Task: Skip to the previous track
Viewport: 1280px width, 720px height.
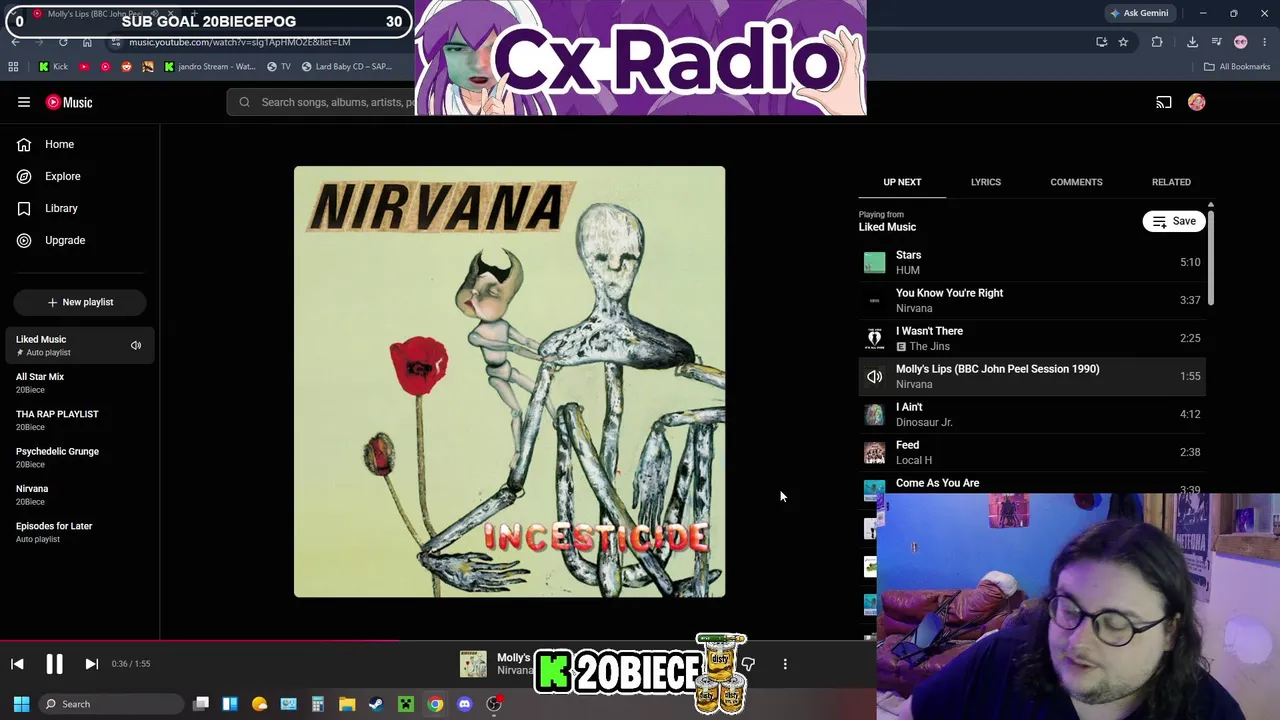Action: coord(17,664)
